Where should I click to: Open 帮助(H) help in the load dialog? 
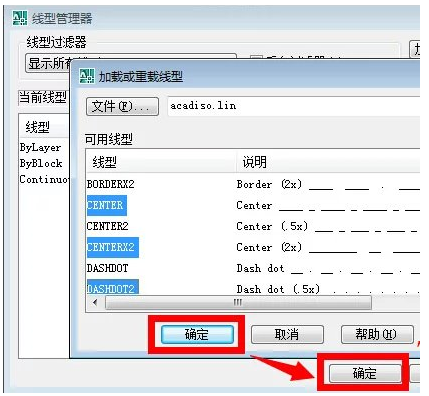(x=377, y=334)
